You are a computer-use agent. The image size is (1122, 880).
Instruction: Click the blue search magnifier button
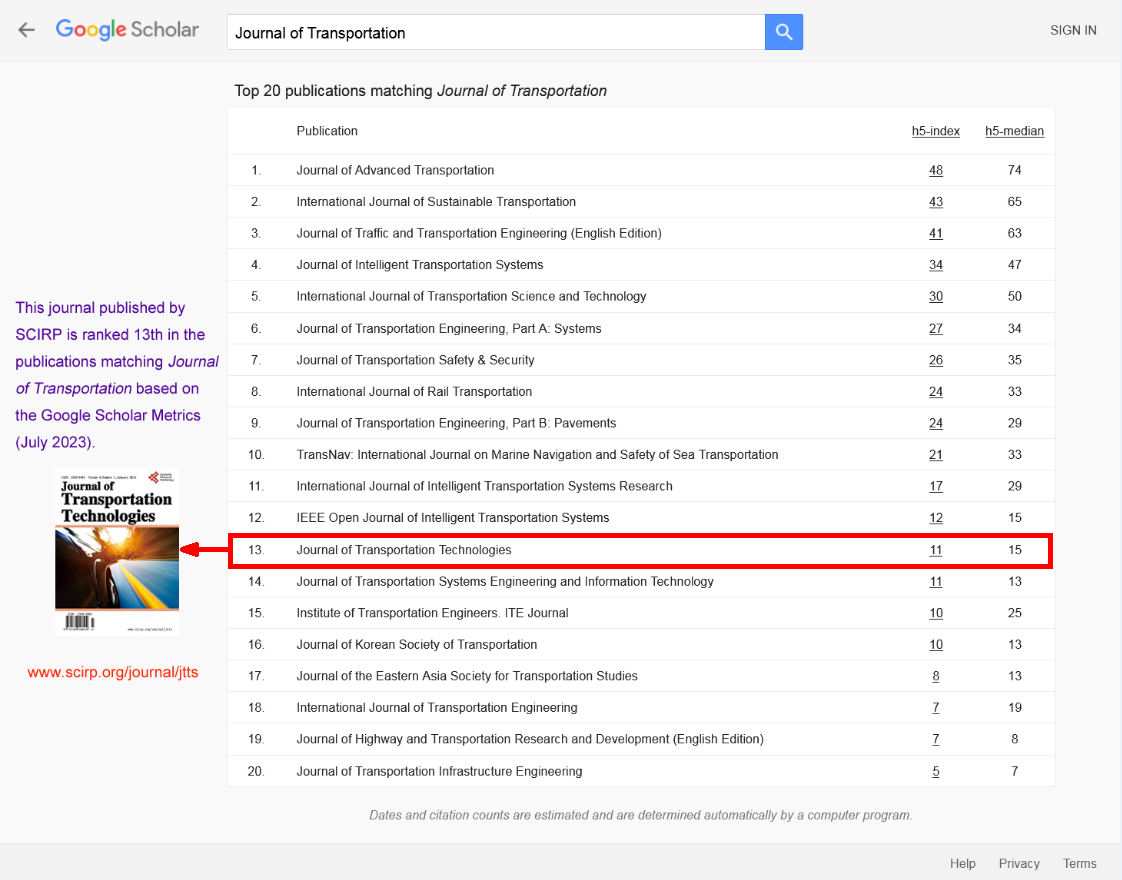point(784,32)
